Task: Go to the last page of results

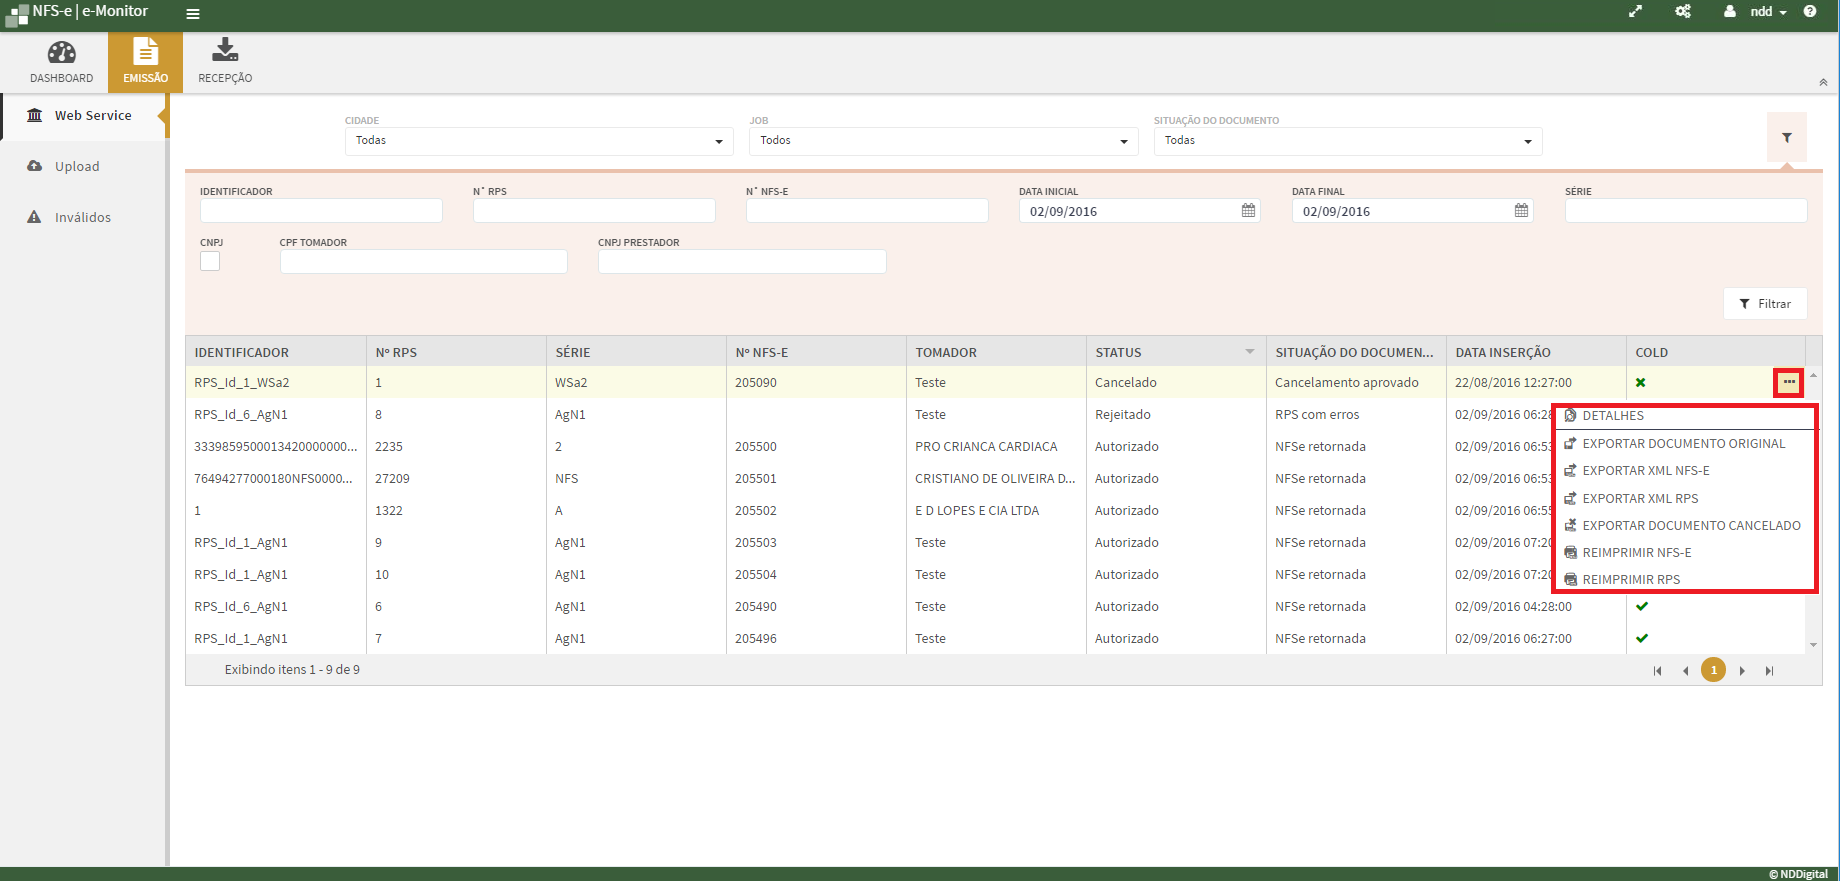Action: (1769, 671)
